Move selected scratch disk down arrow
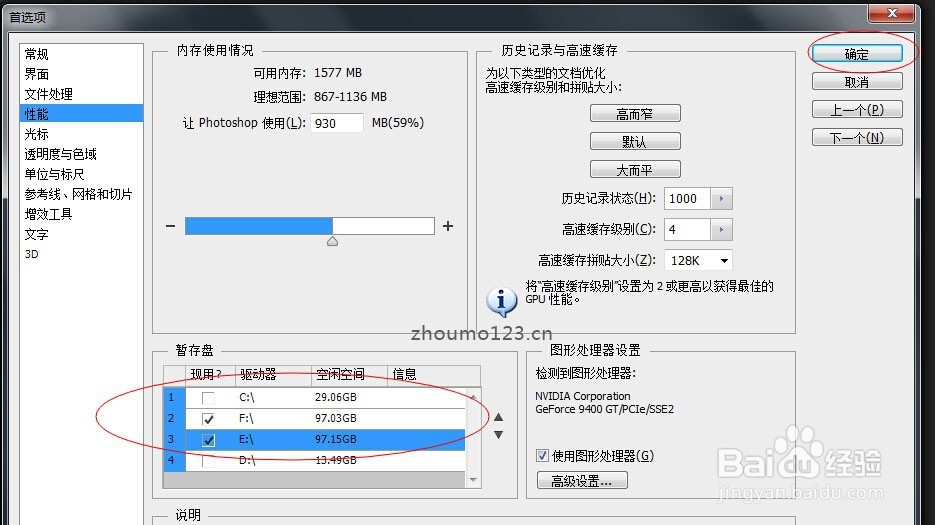The image size is (935, 525). 499,435
